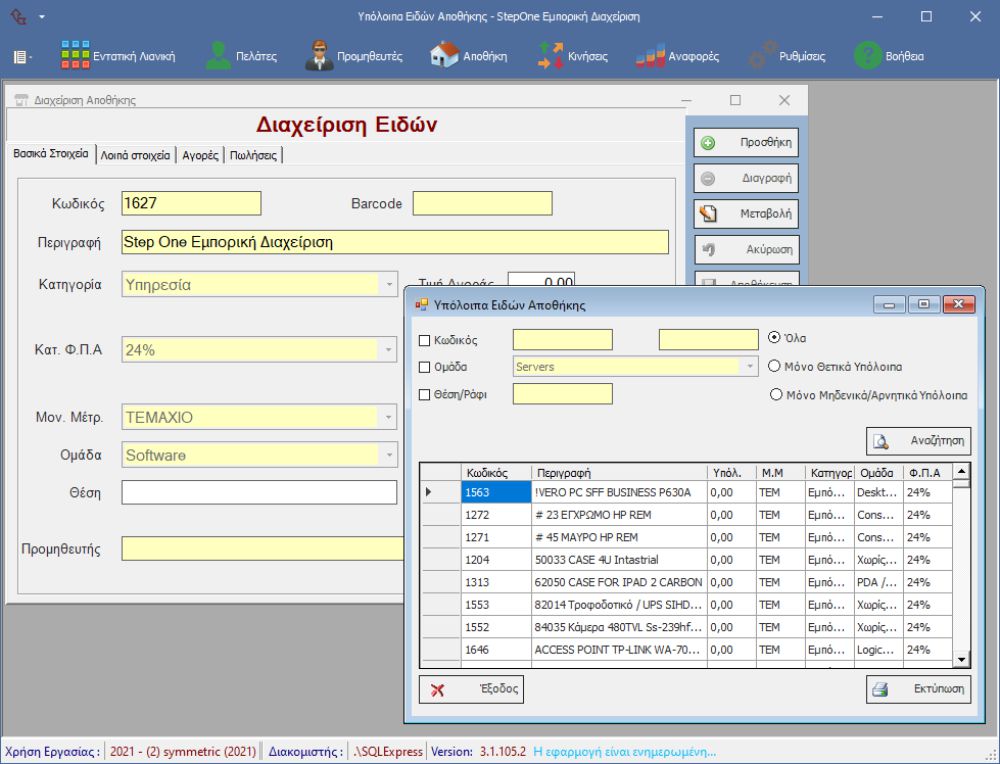Open the Αποθήκη warehouse icon
The image size is (1000, 764).
[444, 56]
